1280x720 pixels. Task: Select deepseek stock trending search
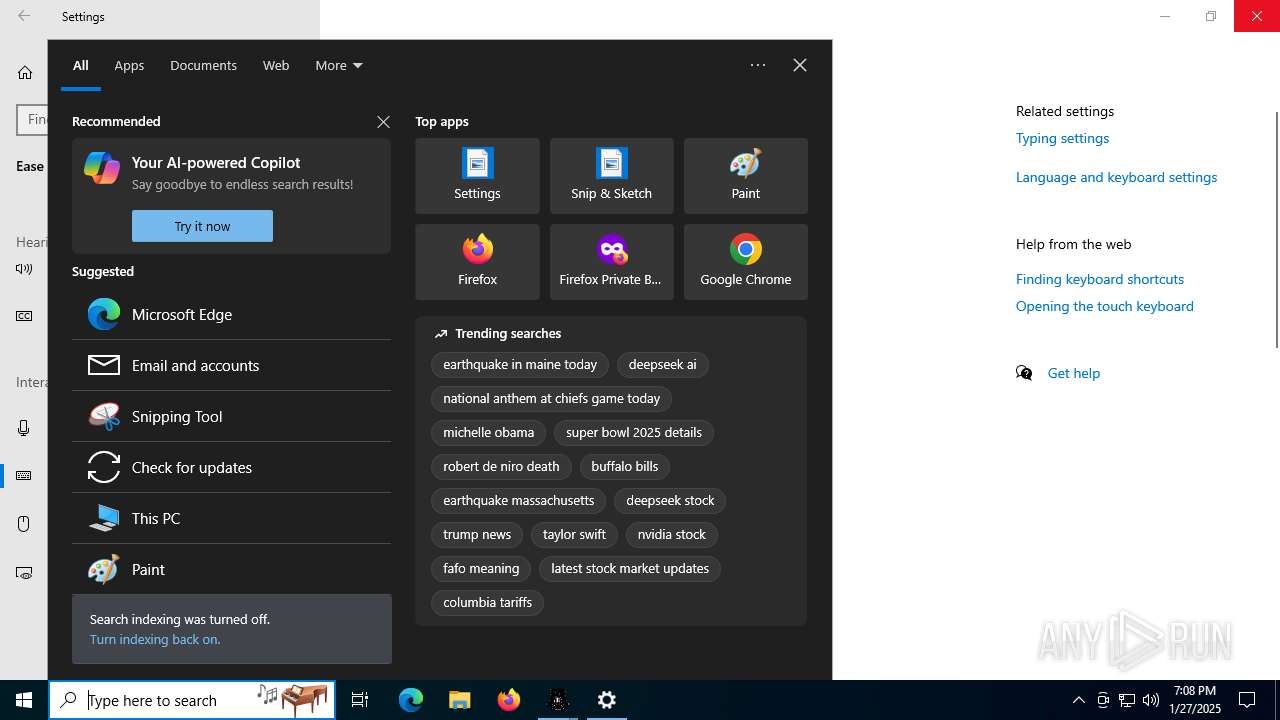point(670,501)
